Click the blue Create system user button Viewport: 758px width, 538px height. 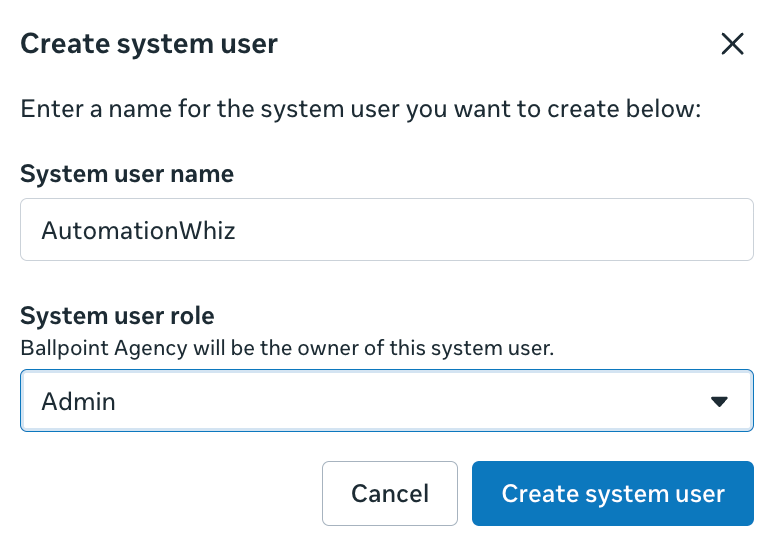[x=612, y=494]
